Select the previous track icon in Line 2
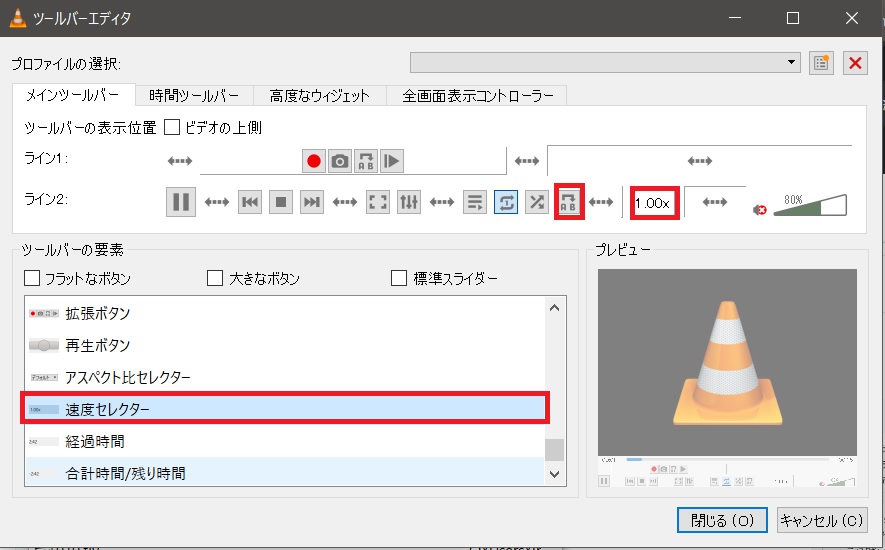The image size is (885, 550). [x=250, y=202]
